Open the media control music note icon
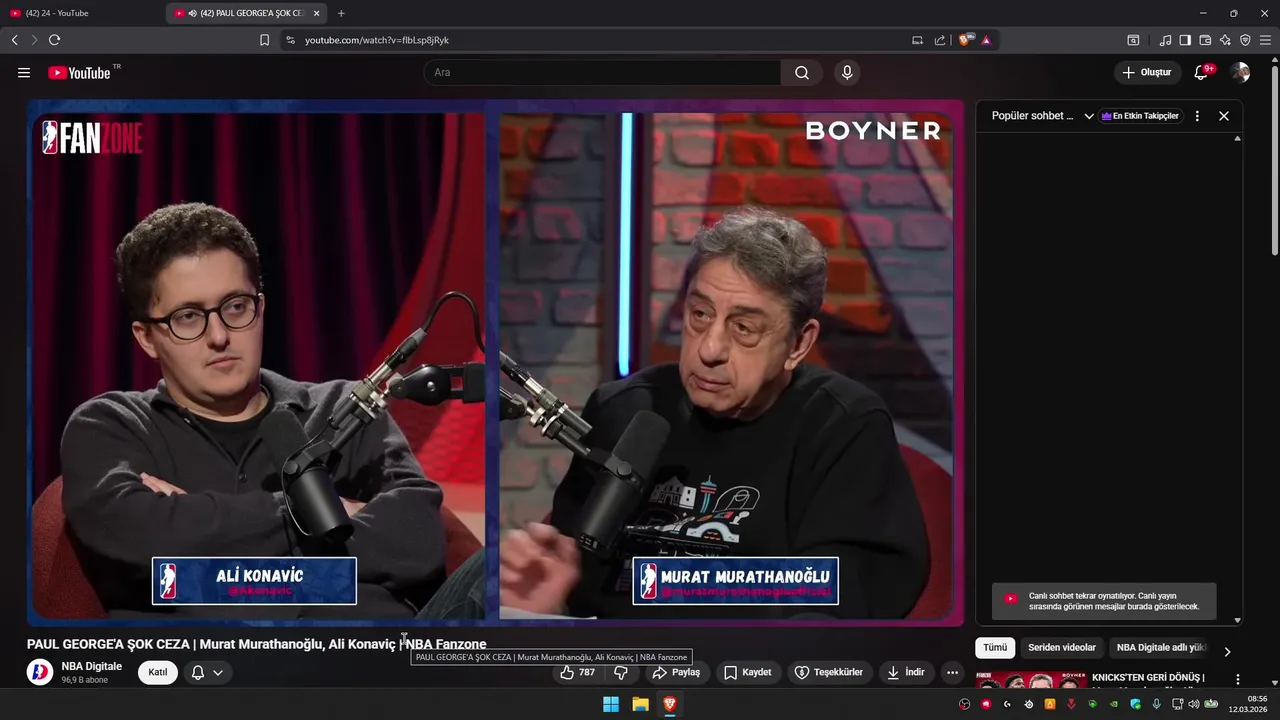Screen dimensions: 1280x720 tap(1165, 40)
